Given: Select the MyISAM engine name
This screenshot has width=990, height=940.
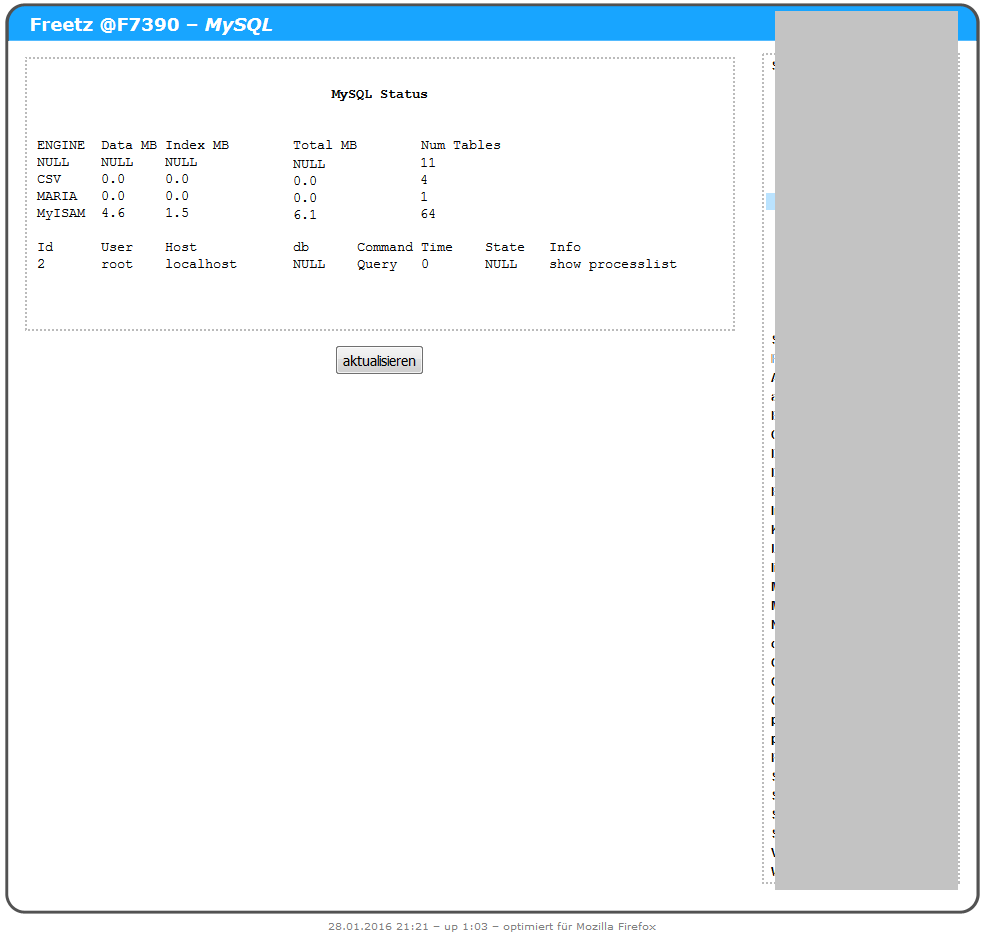Looking at the screenshot, I should pos(61,213).
